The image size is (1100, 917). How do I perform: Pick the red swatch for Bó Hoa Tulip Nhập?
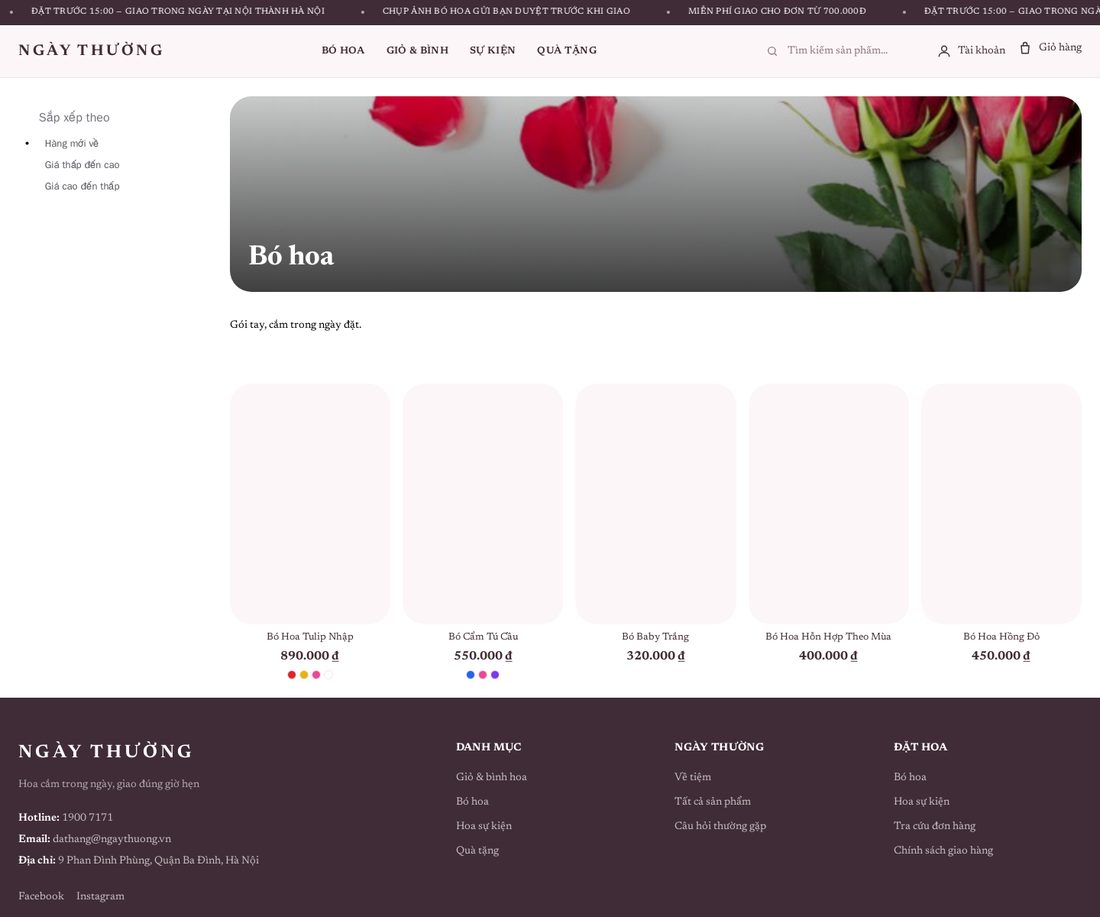(x=292, y=675)
